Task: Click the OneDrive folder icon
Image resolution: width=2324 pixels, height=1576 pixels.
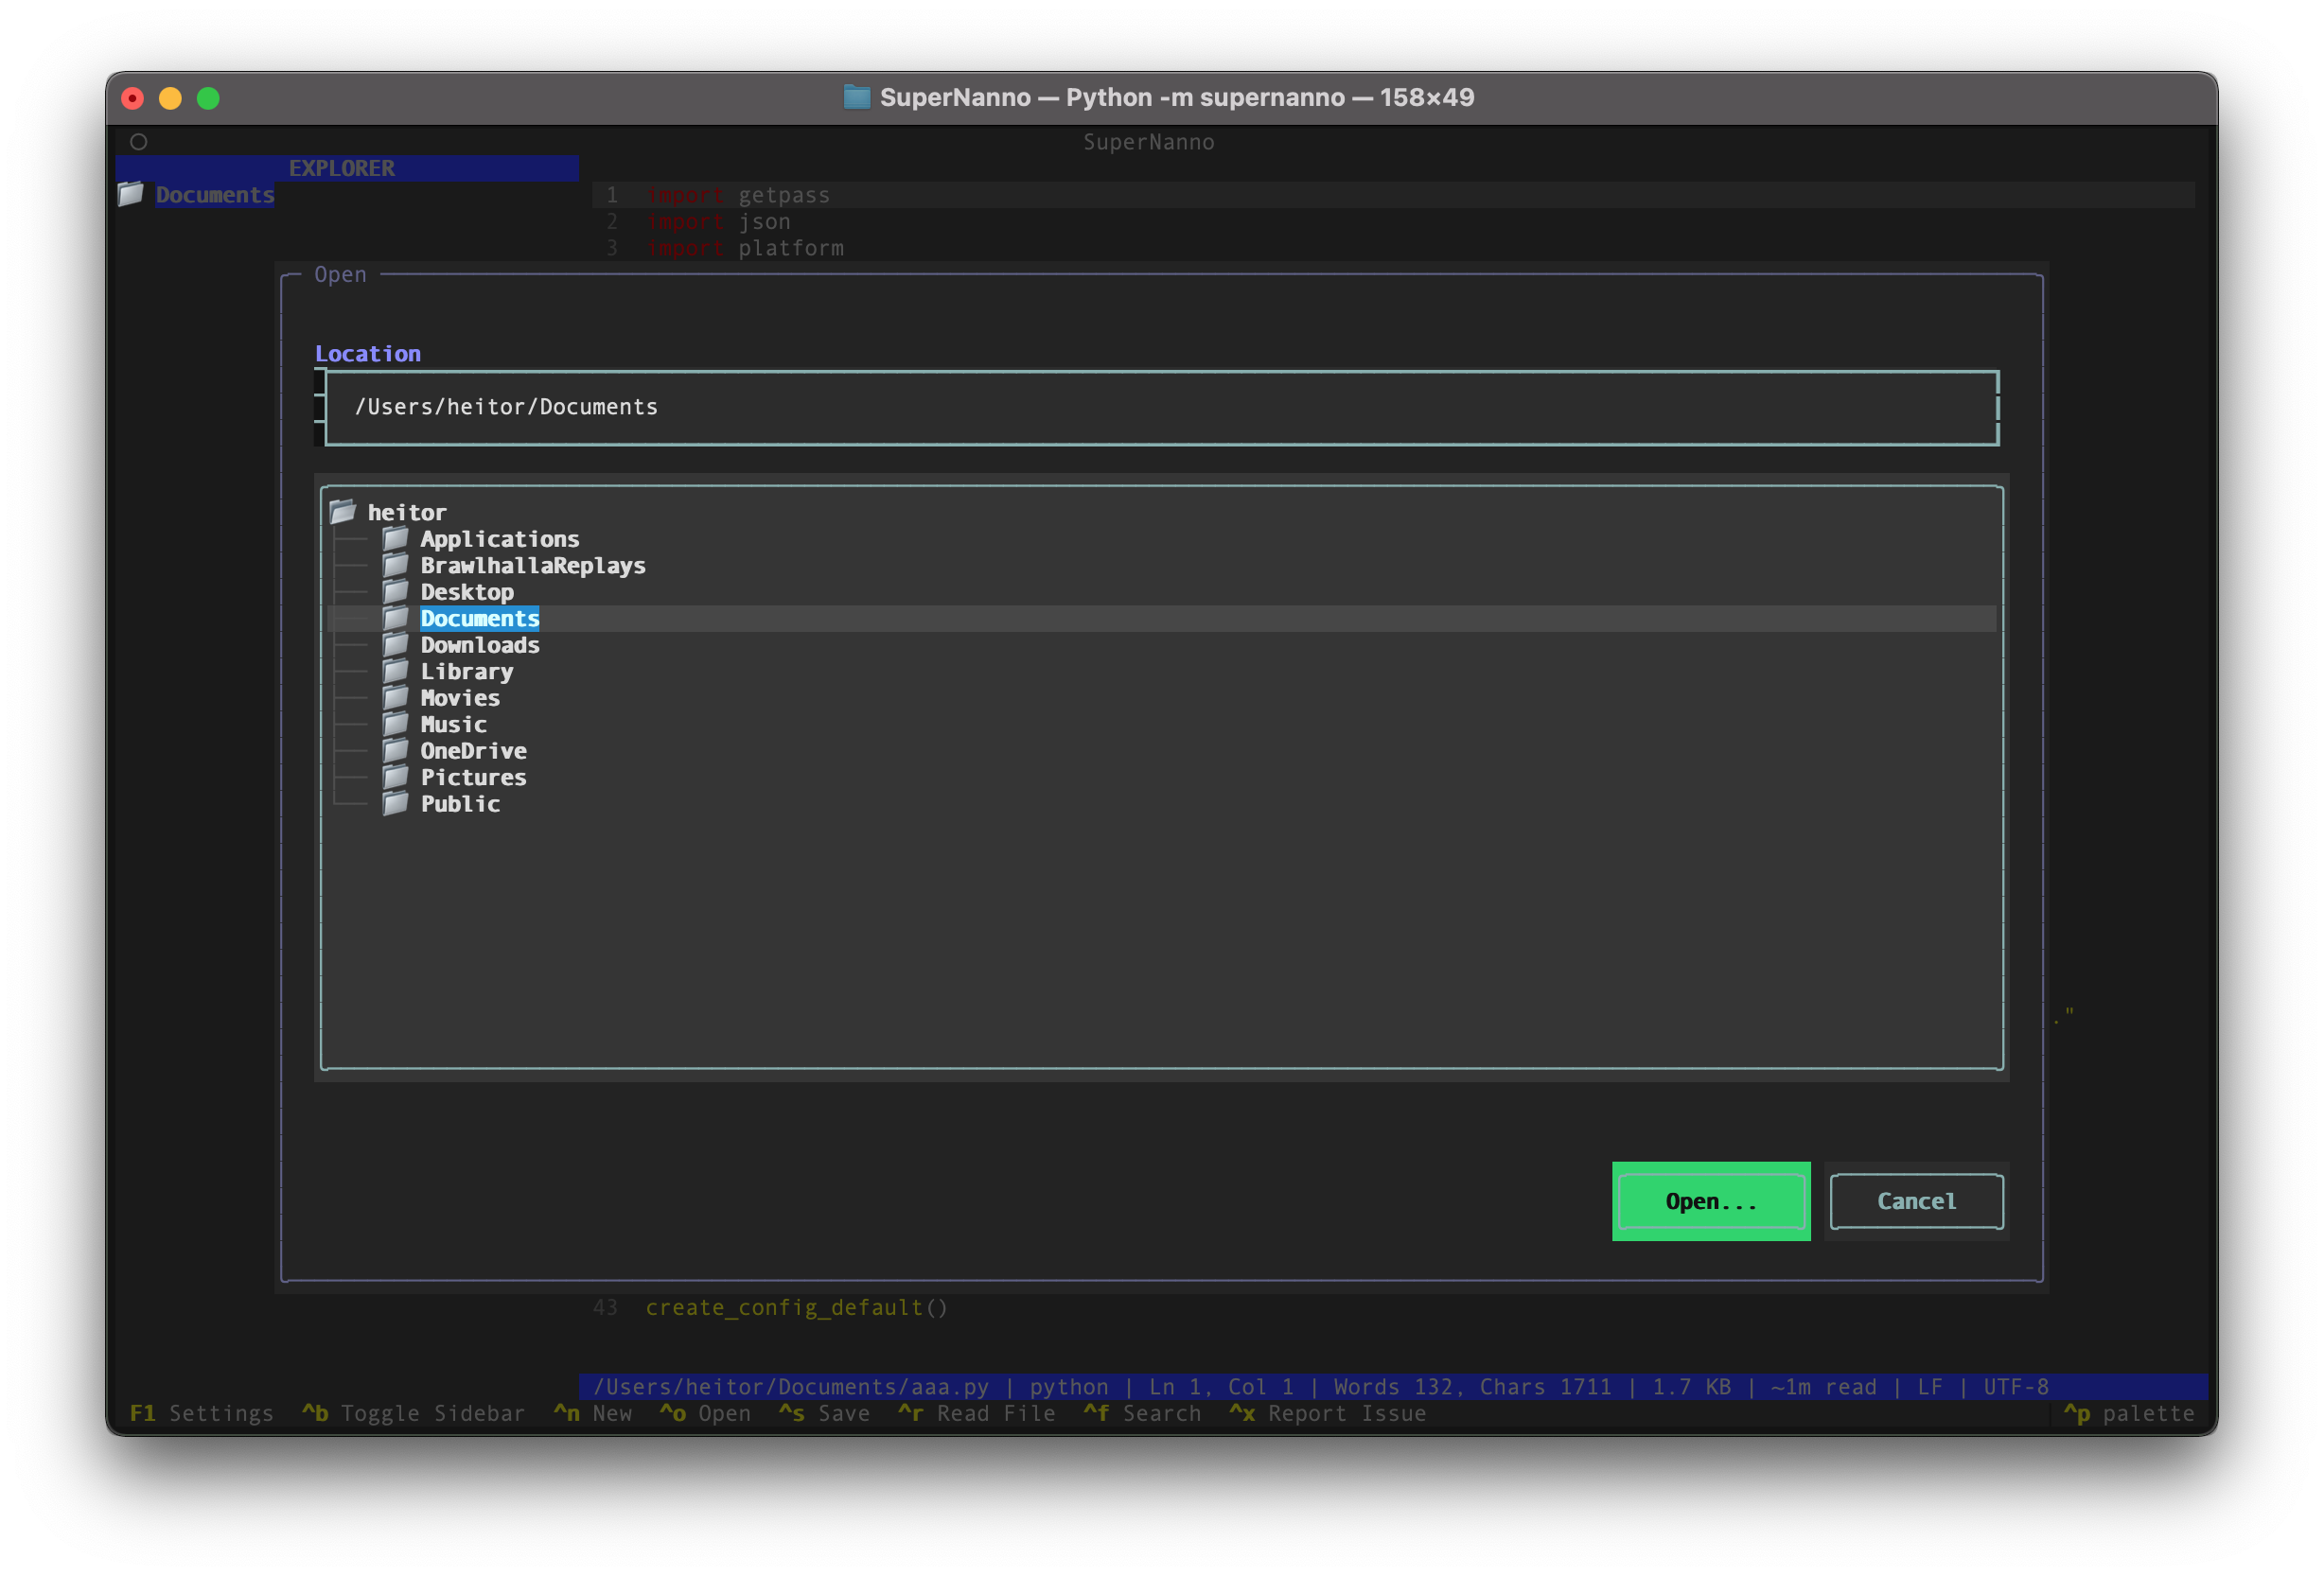Action: [396, 750]
